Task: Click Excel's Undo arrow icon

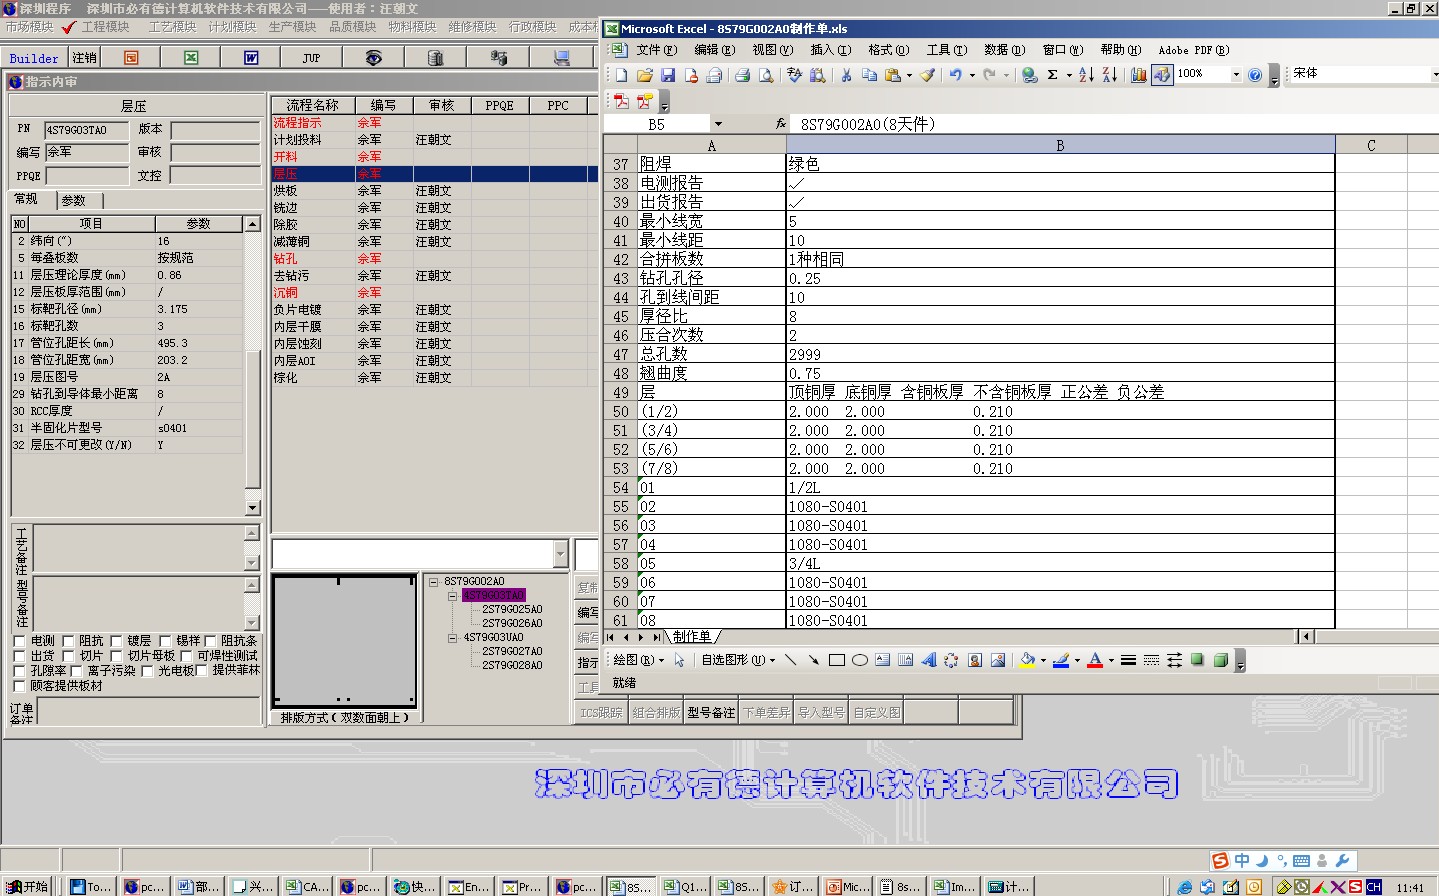Action: tap(955, 74)
